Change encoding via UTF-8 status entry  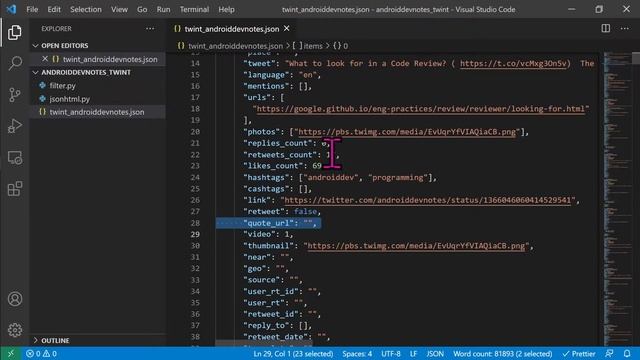pos(391,353)
